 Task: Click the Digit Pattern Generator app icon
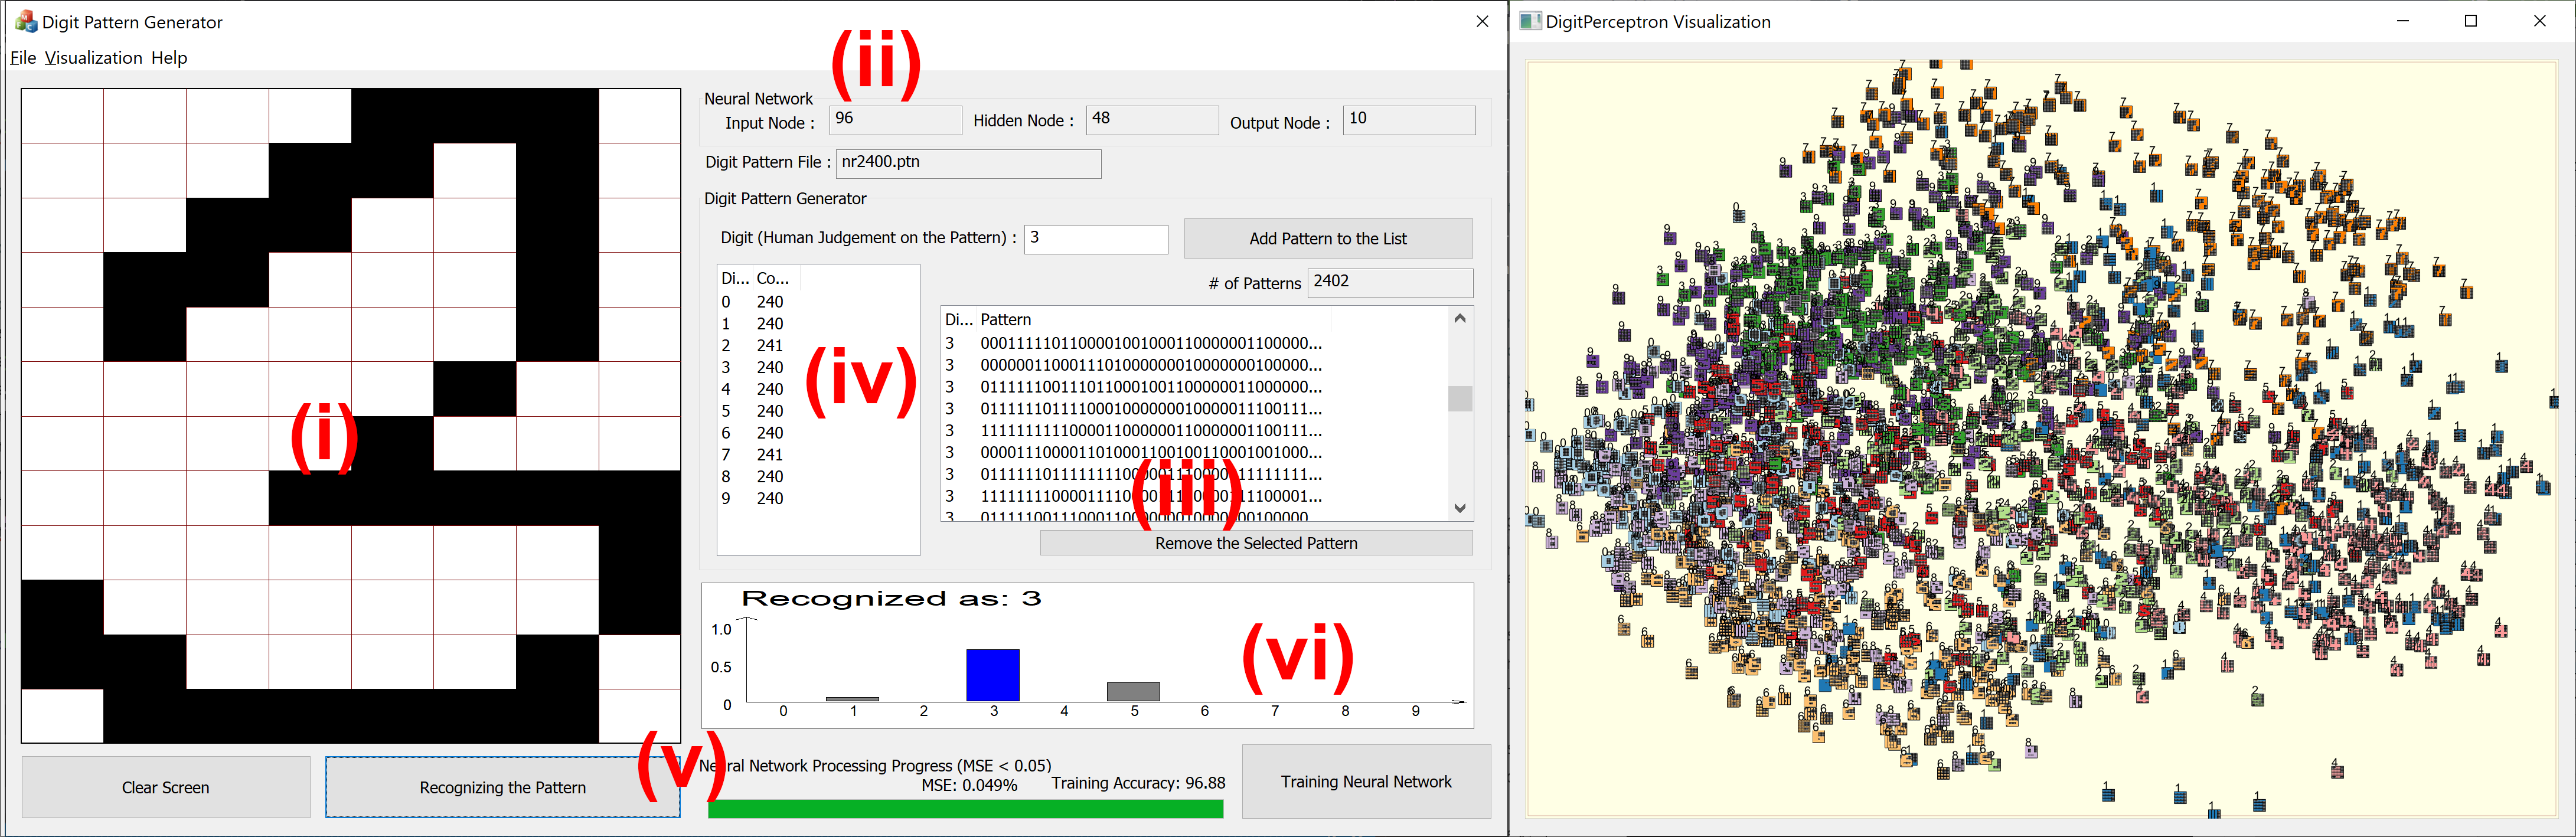click(x=26, y=21)
